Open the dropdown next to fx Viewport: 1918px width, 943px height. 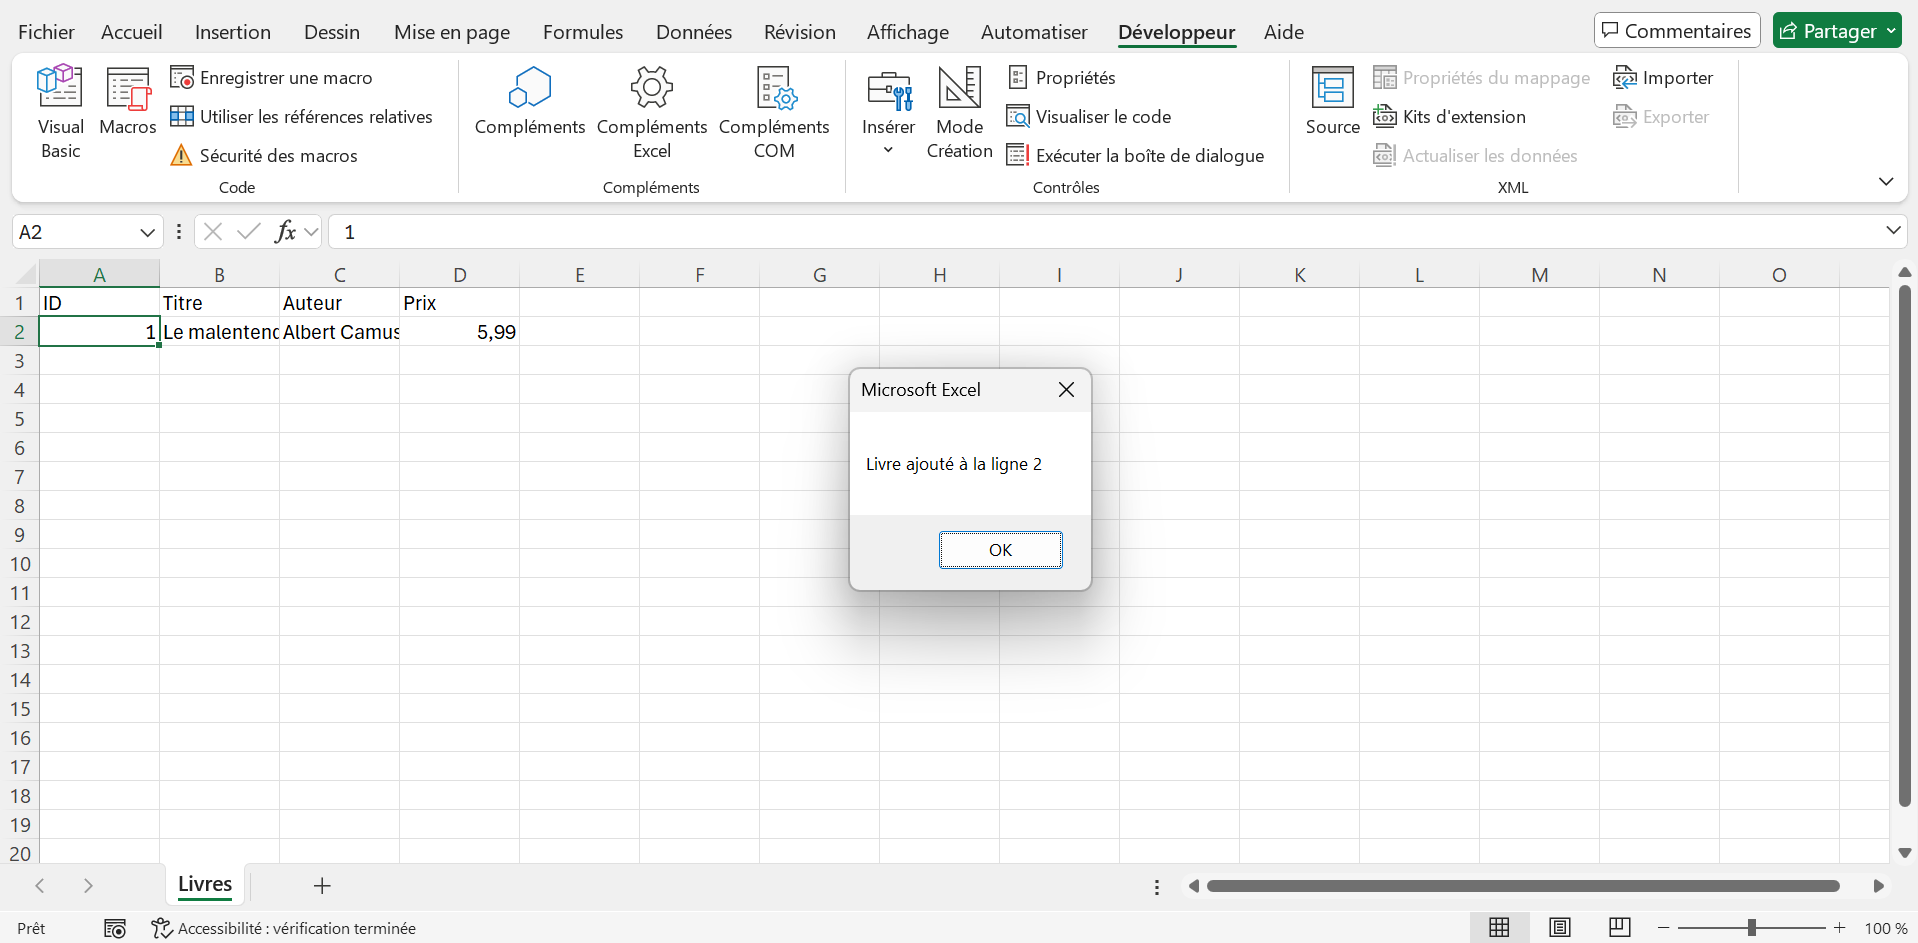point(311,232)
